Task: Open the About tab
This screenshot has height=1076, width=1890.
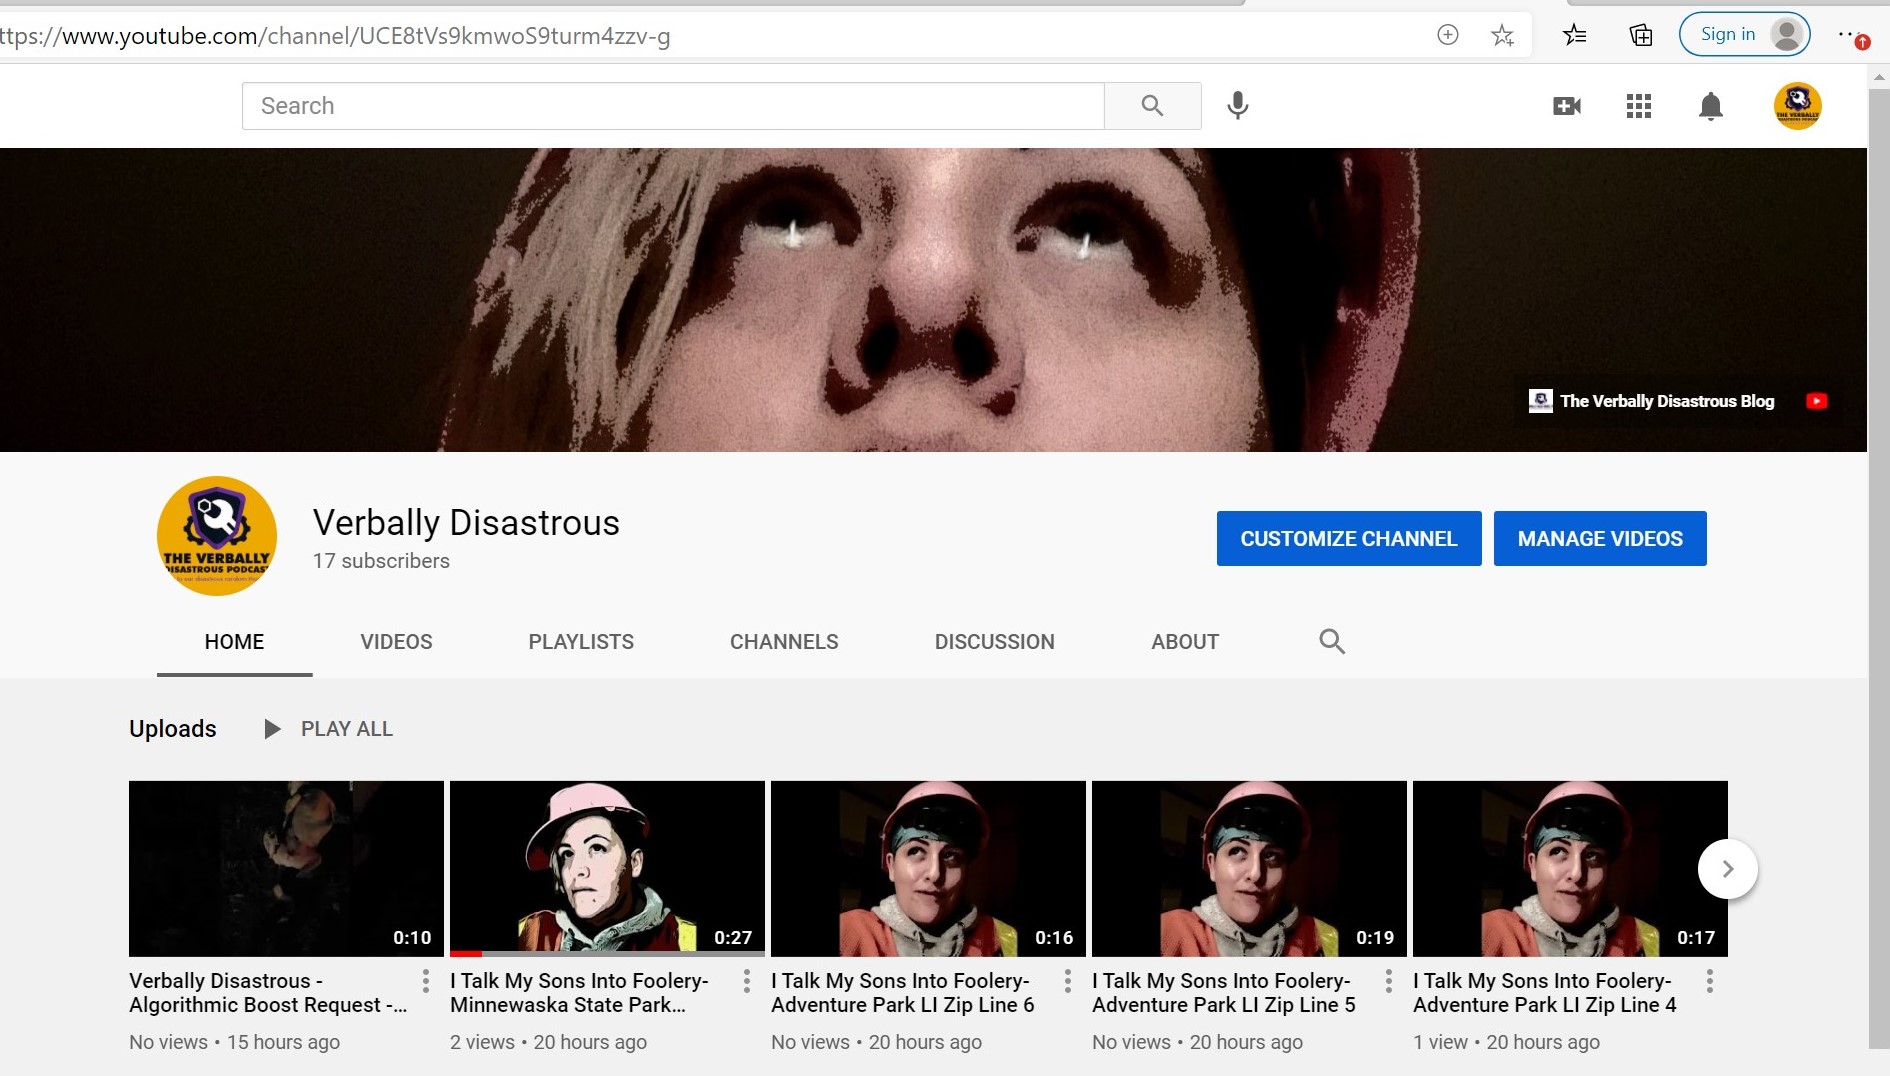Action: [1184, 642]
